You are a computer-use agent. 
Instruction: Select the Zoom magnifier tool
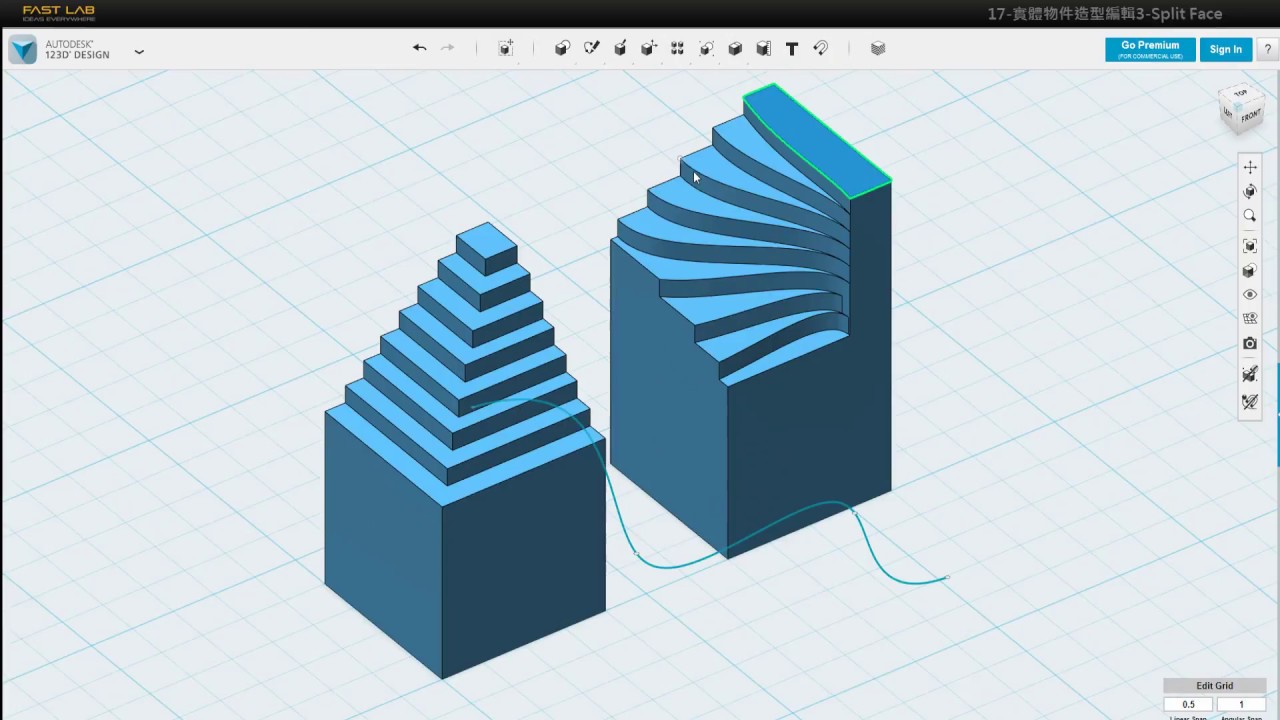point(1250,215)
